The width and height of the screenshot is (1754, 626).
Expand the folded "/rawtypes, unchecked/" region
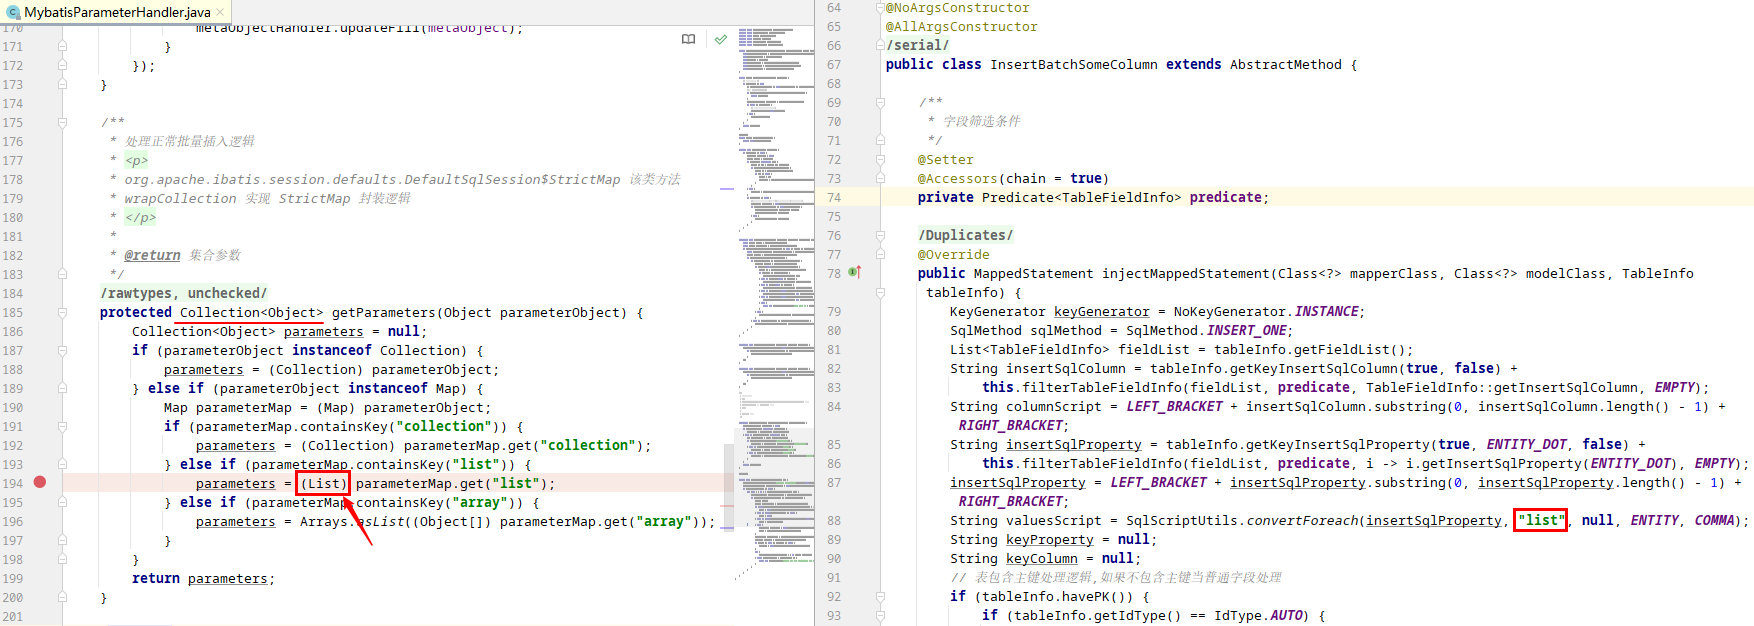pyautogui.click(x=183, y=293)
